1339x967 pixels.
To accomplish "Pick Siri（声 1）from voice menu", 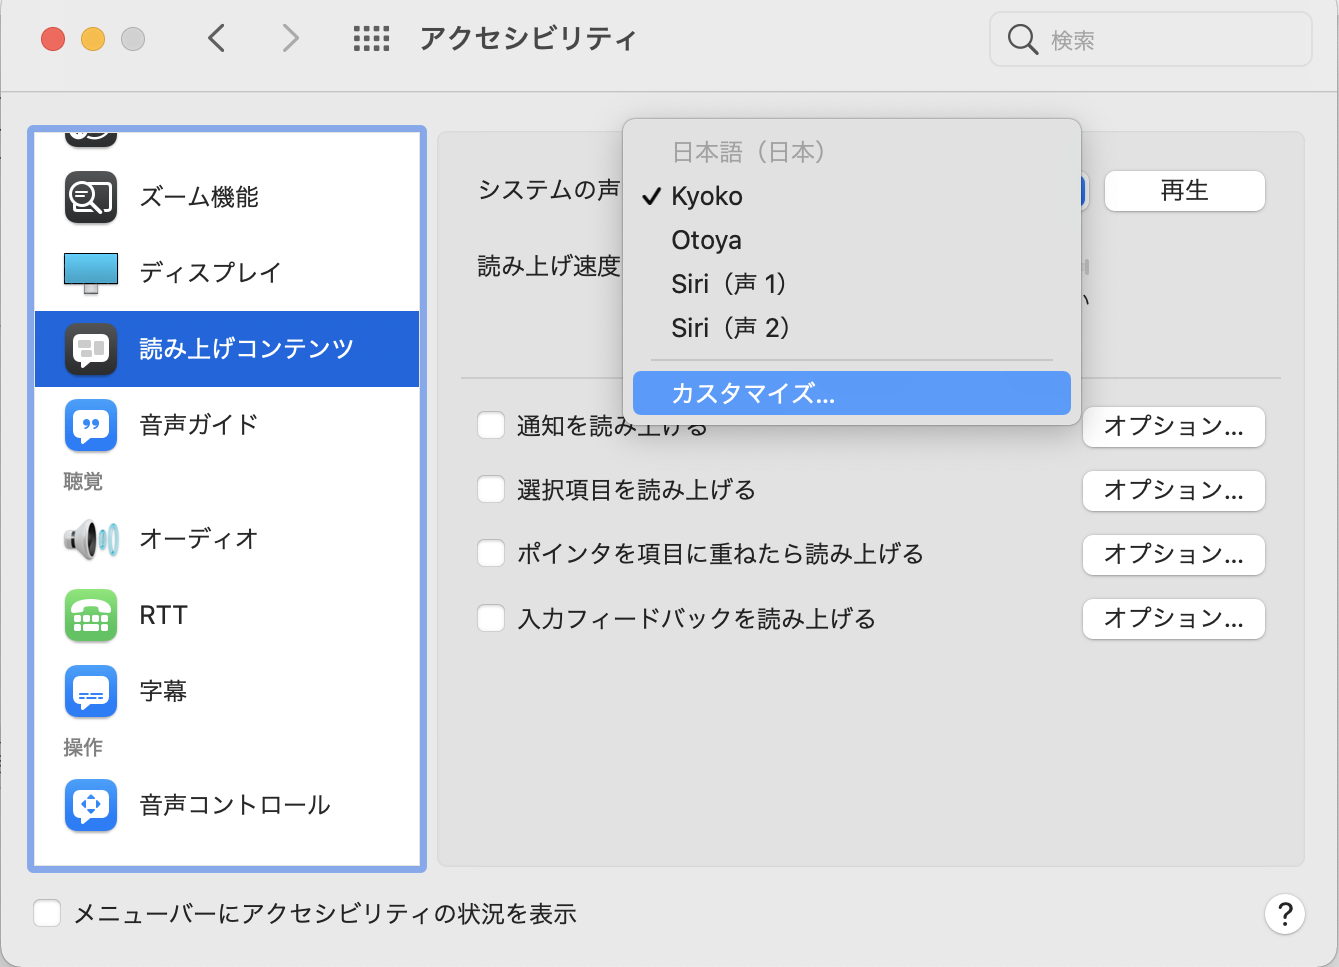I will tap(729, 284).
